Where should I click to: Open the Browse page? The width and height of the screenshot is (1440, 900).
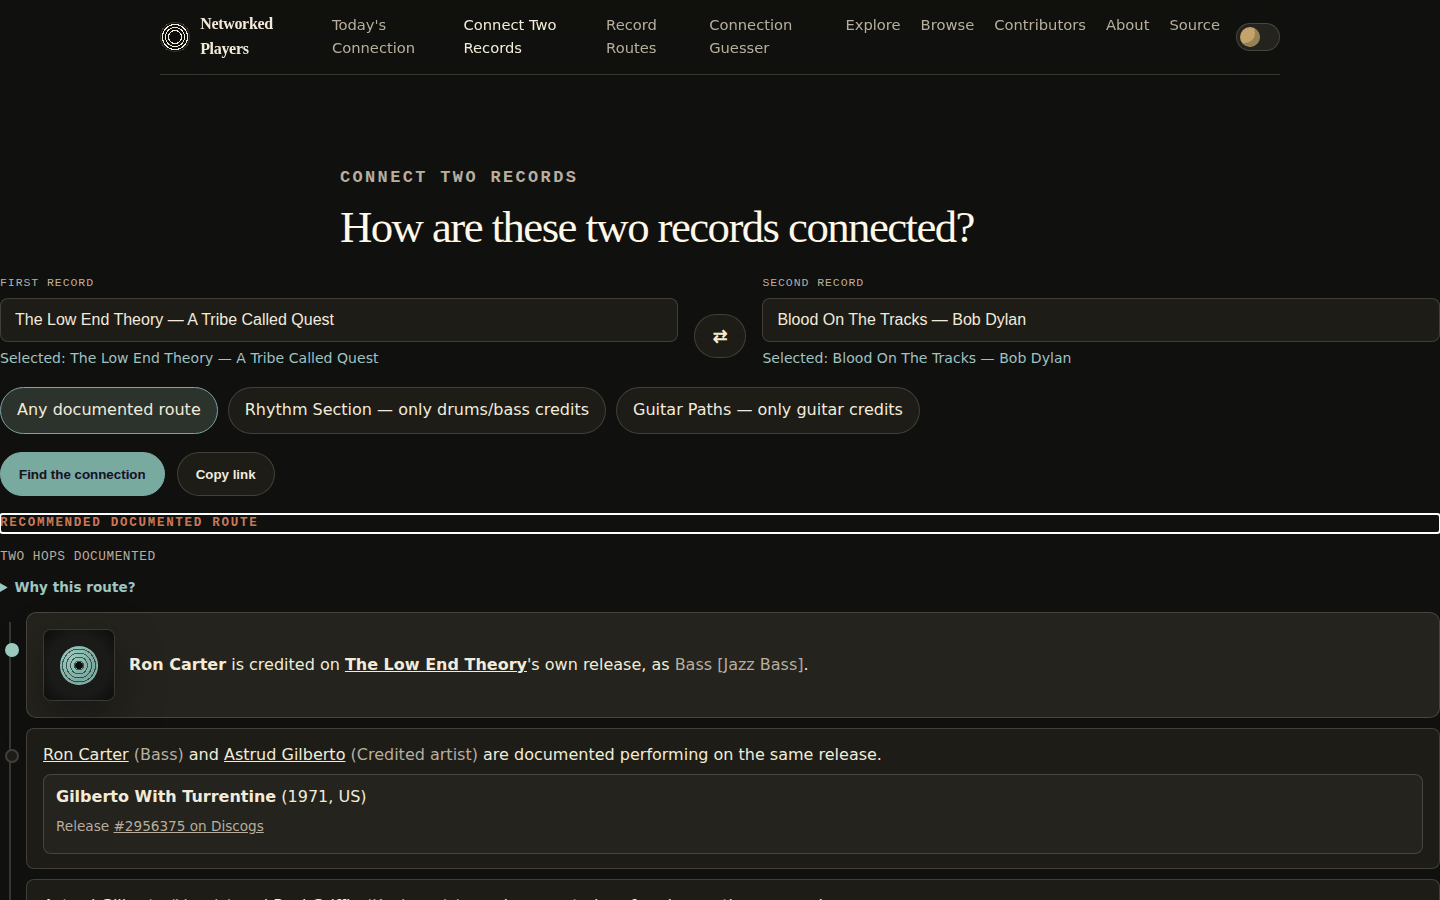947,25
